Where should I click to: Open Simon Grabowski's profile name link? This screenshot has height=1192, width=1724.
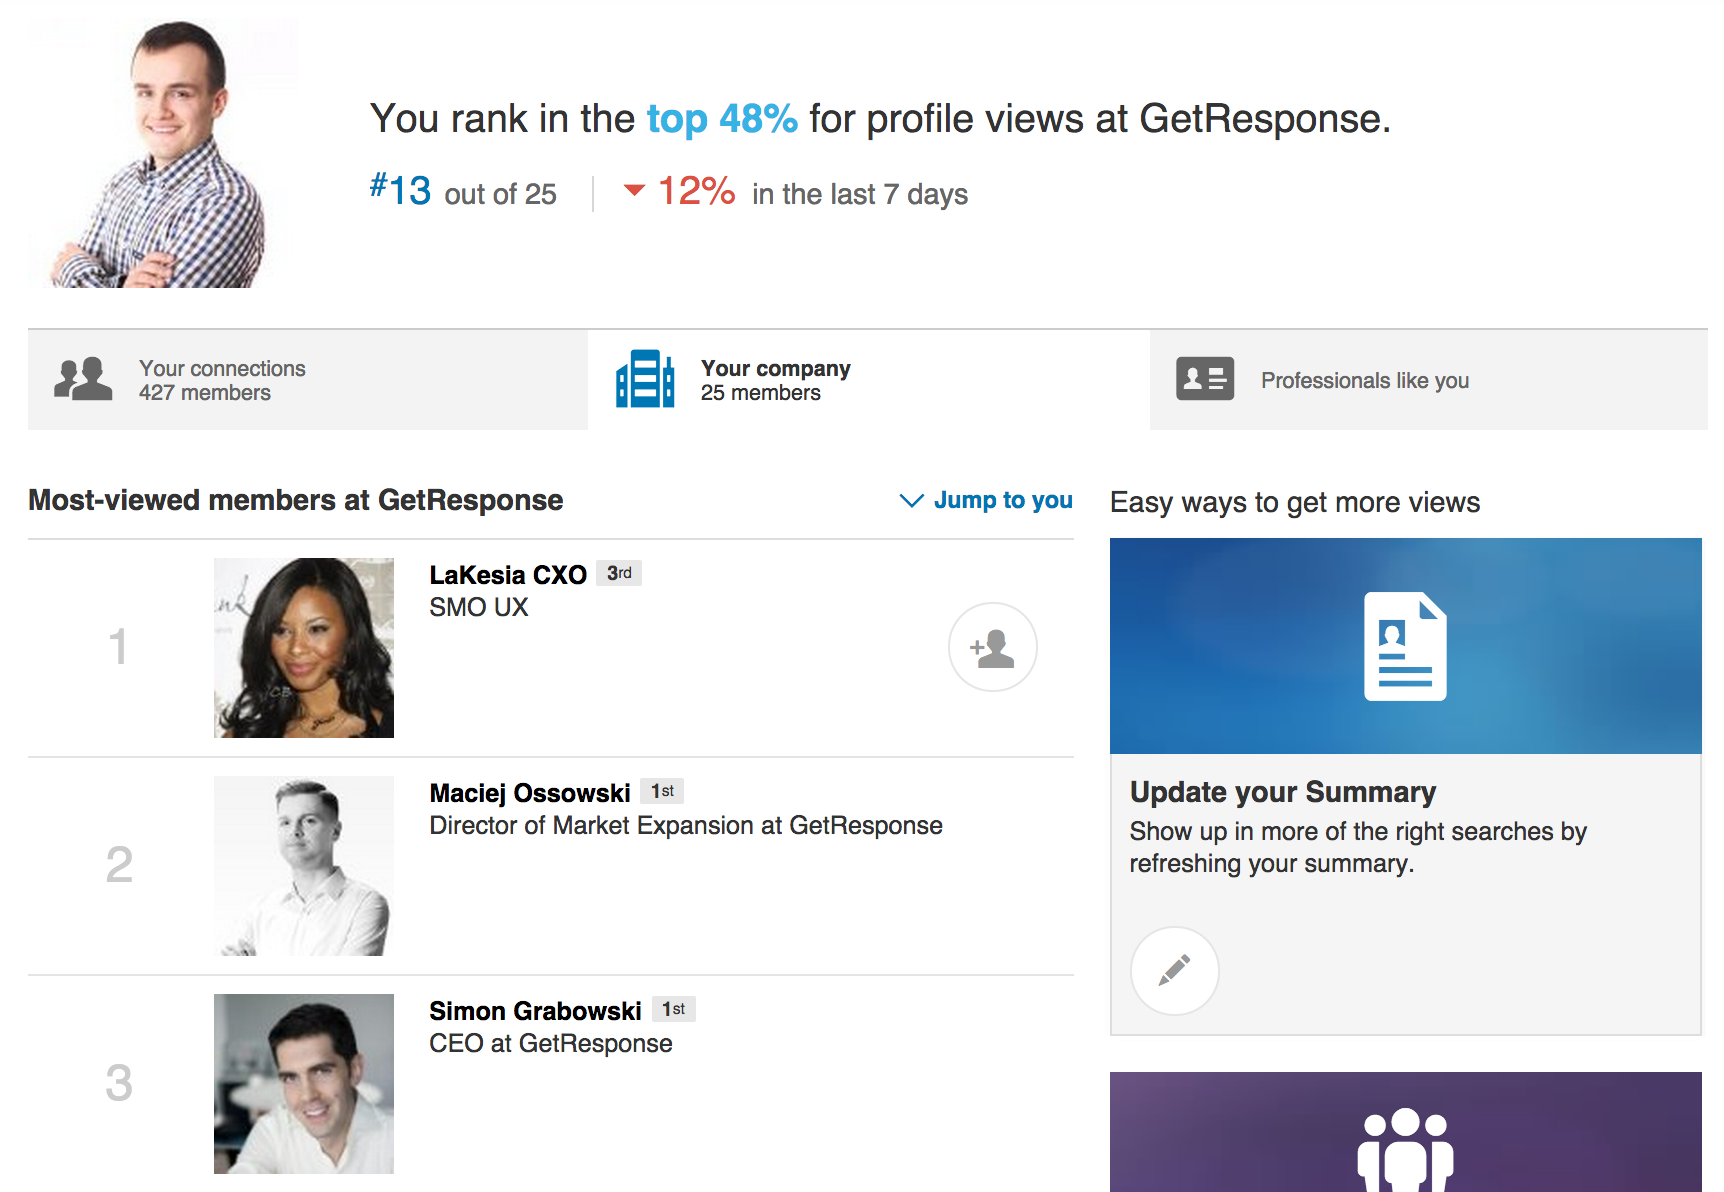pos(535,1011)
